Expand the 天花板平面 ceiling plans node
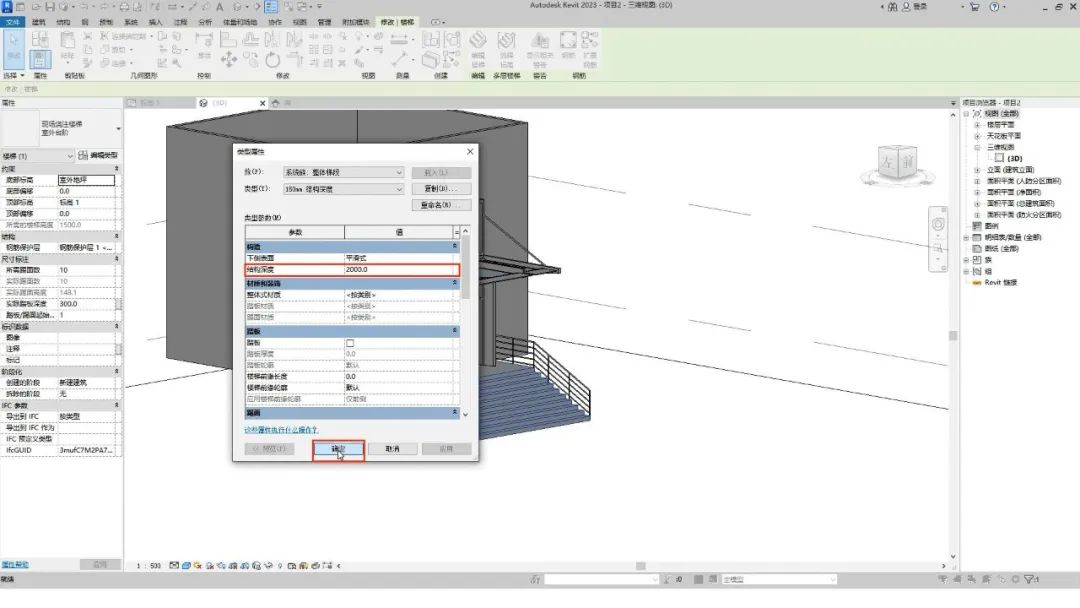 (x=977, y=136)
